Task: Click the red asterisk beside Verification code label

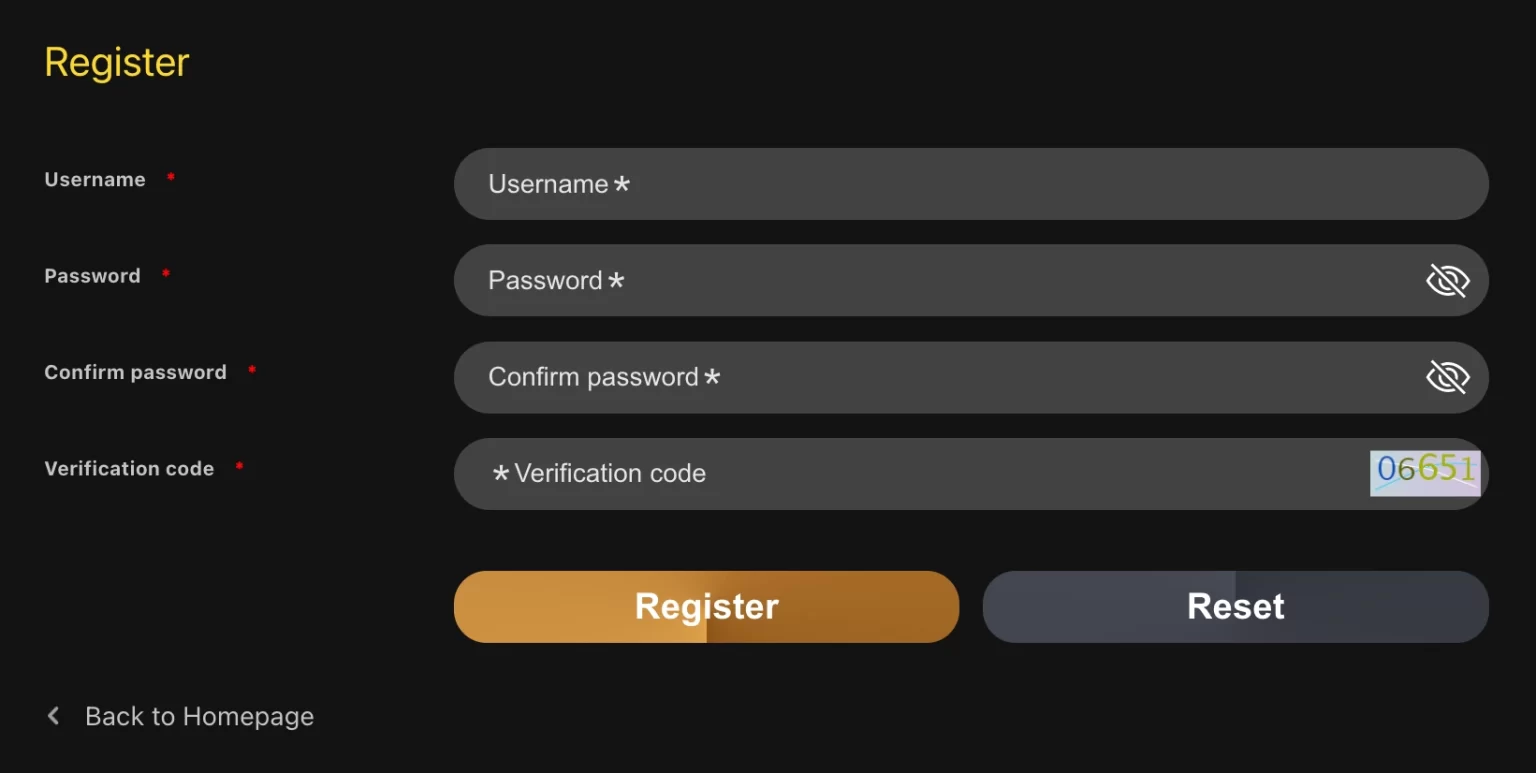Action: click(239, 467)
